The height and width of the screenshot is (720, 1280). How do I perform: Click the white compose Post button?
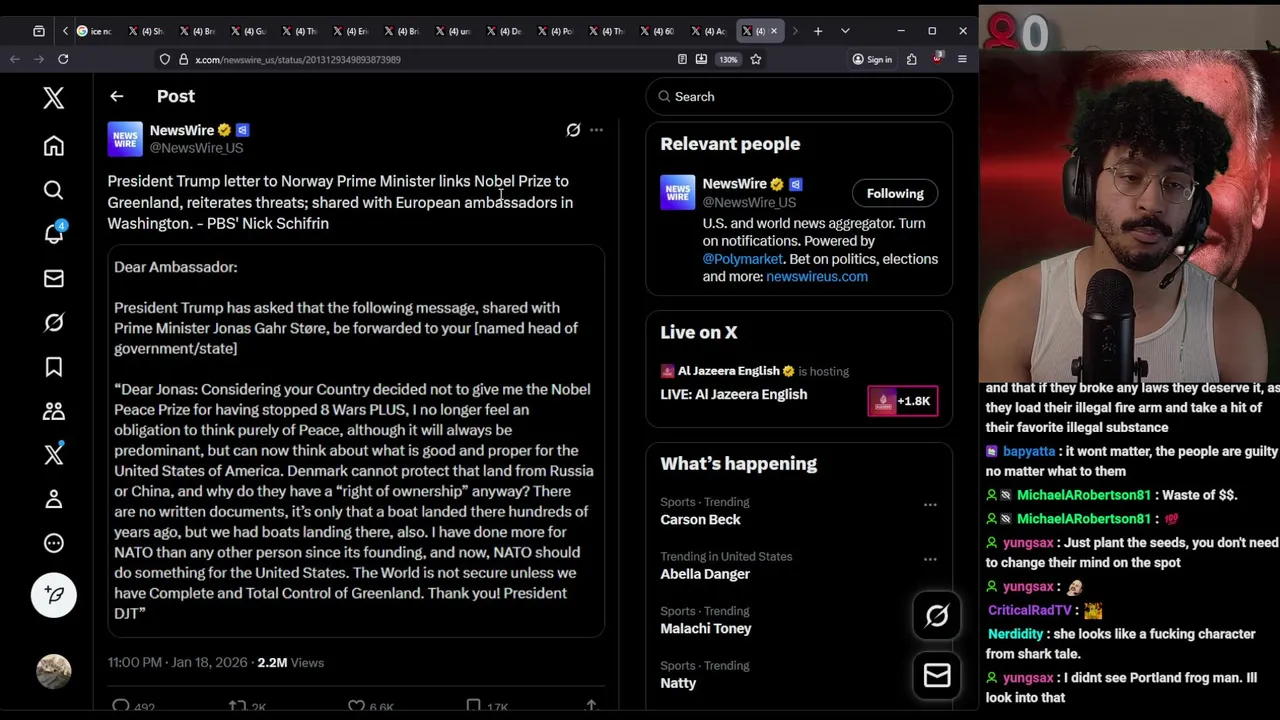click(x=54, y=595)
